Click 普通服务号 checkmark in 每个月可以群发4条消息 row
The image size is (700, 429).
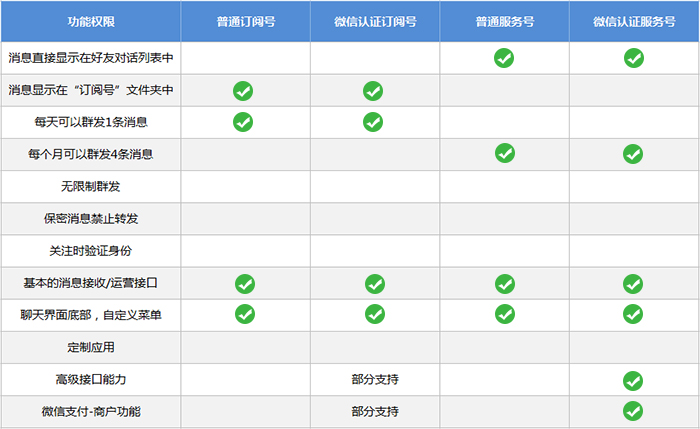[505, 153]
